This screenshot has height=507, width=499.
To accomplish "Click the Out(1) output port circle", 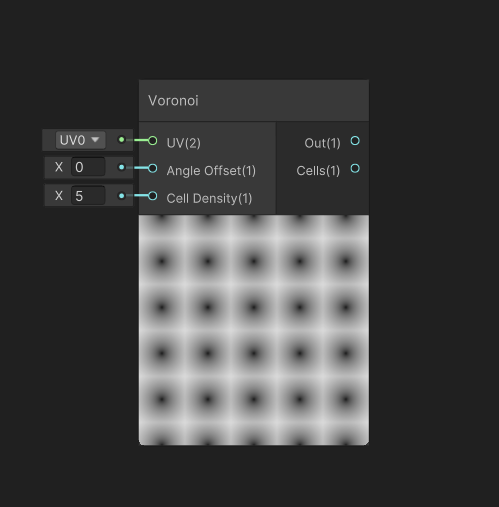I will (x=355, y=141).
